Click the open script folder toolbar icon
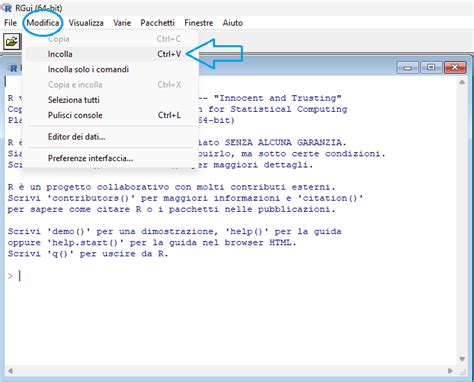The image size is (474, 382). pyautogui.click(x=12, y=42)
